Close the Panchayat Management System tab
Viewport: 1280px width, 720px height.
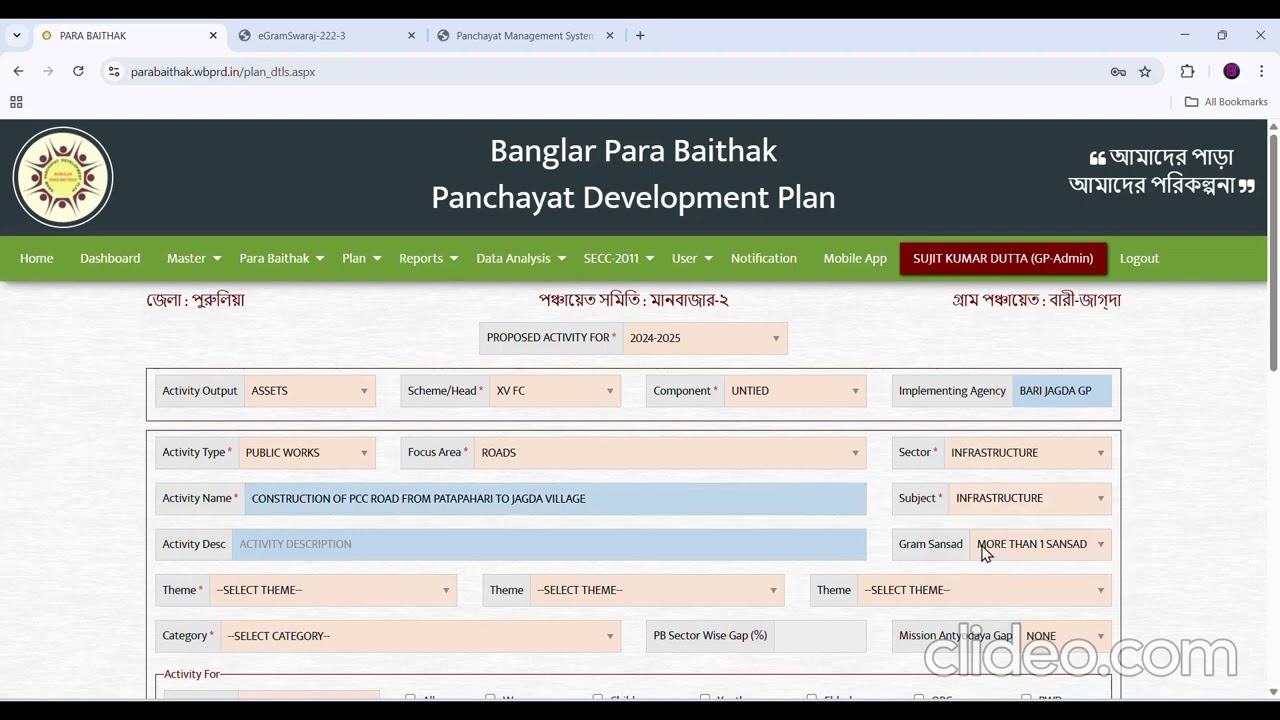tap(610, 35)
